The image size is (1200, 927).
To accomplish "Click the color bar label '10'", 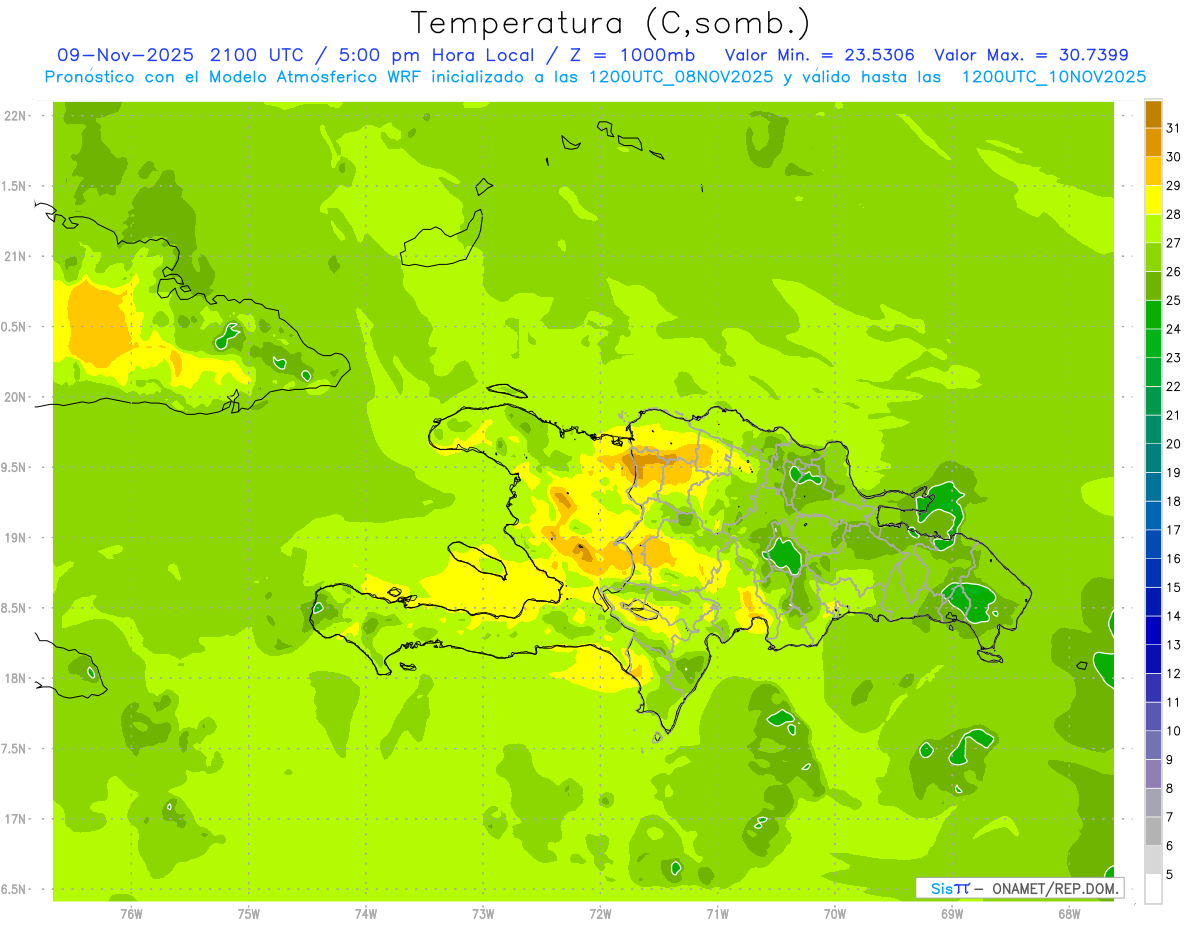I will pyautogui.click(x=1174, y=731).
